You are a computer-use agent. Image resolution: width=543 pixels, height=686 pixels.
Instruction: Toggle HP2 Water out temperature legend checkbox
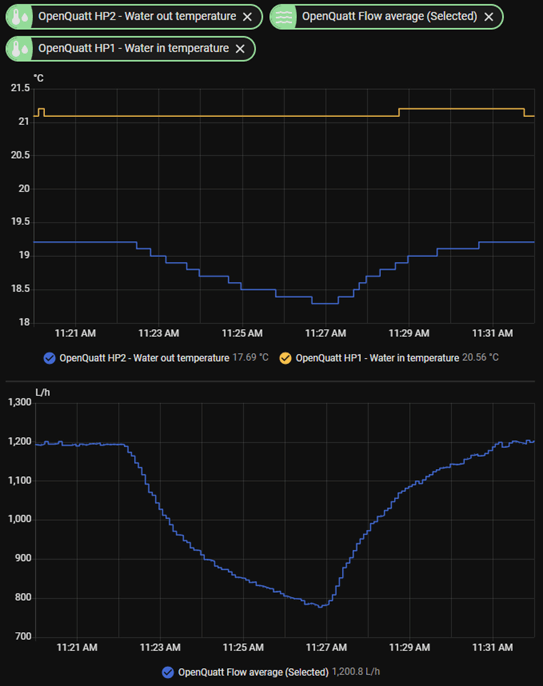(49, 358)
